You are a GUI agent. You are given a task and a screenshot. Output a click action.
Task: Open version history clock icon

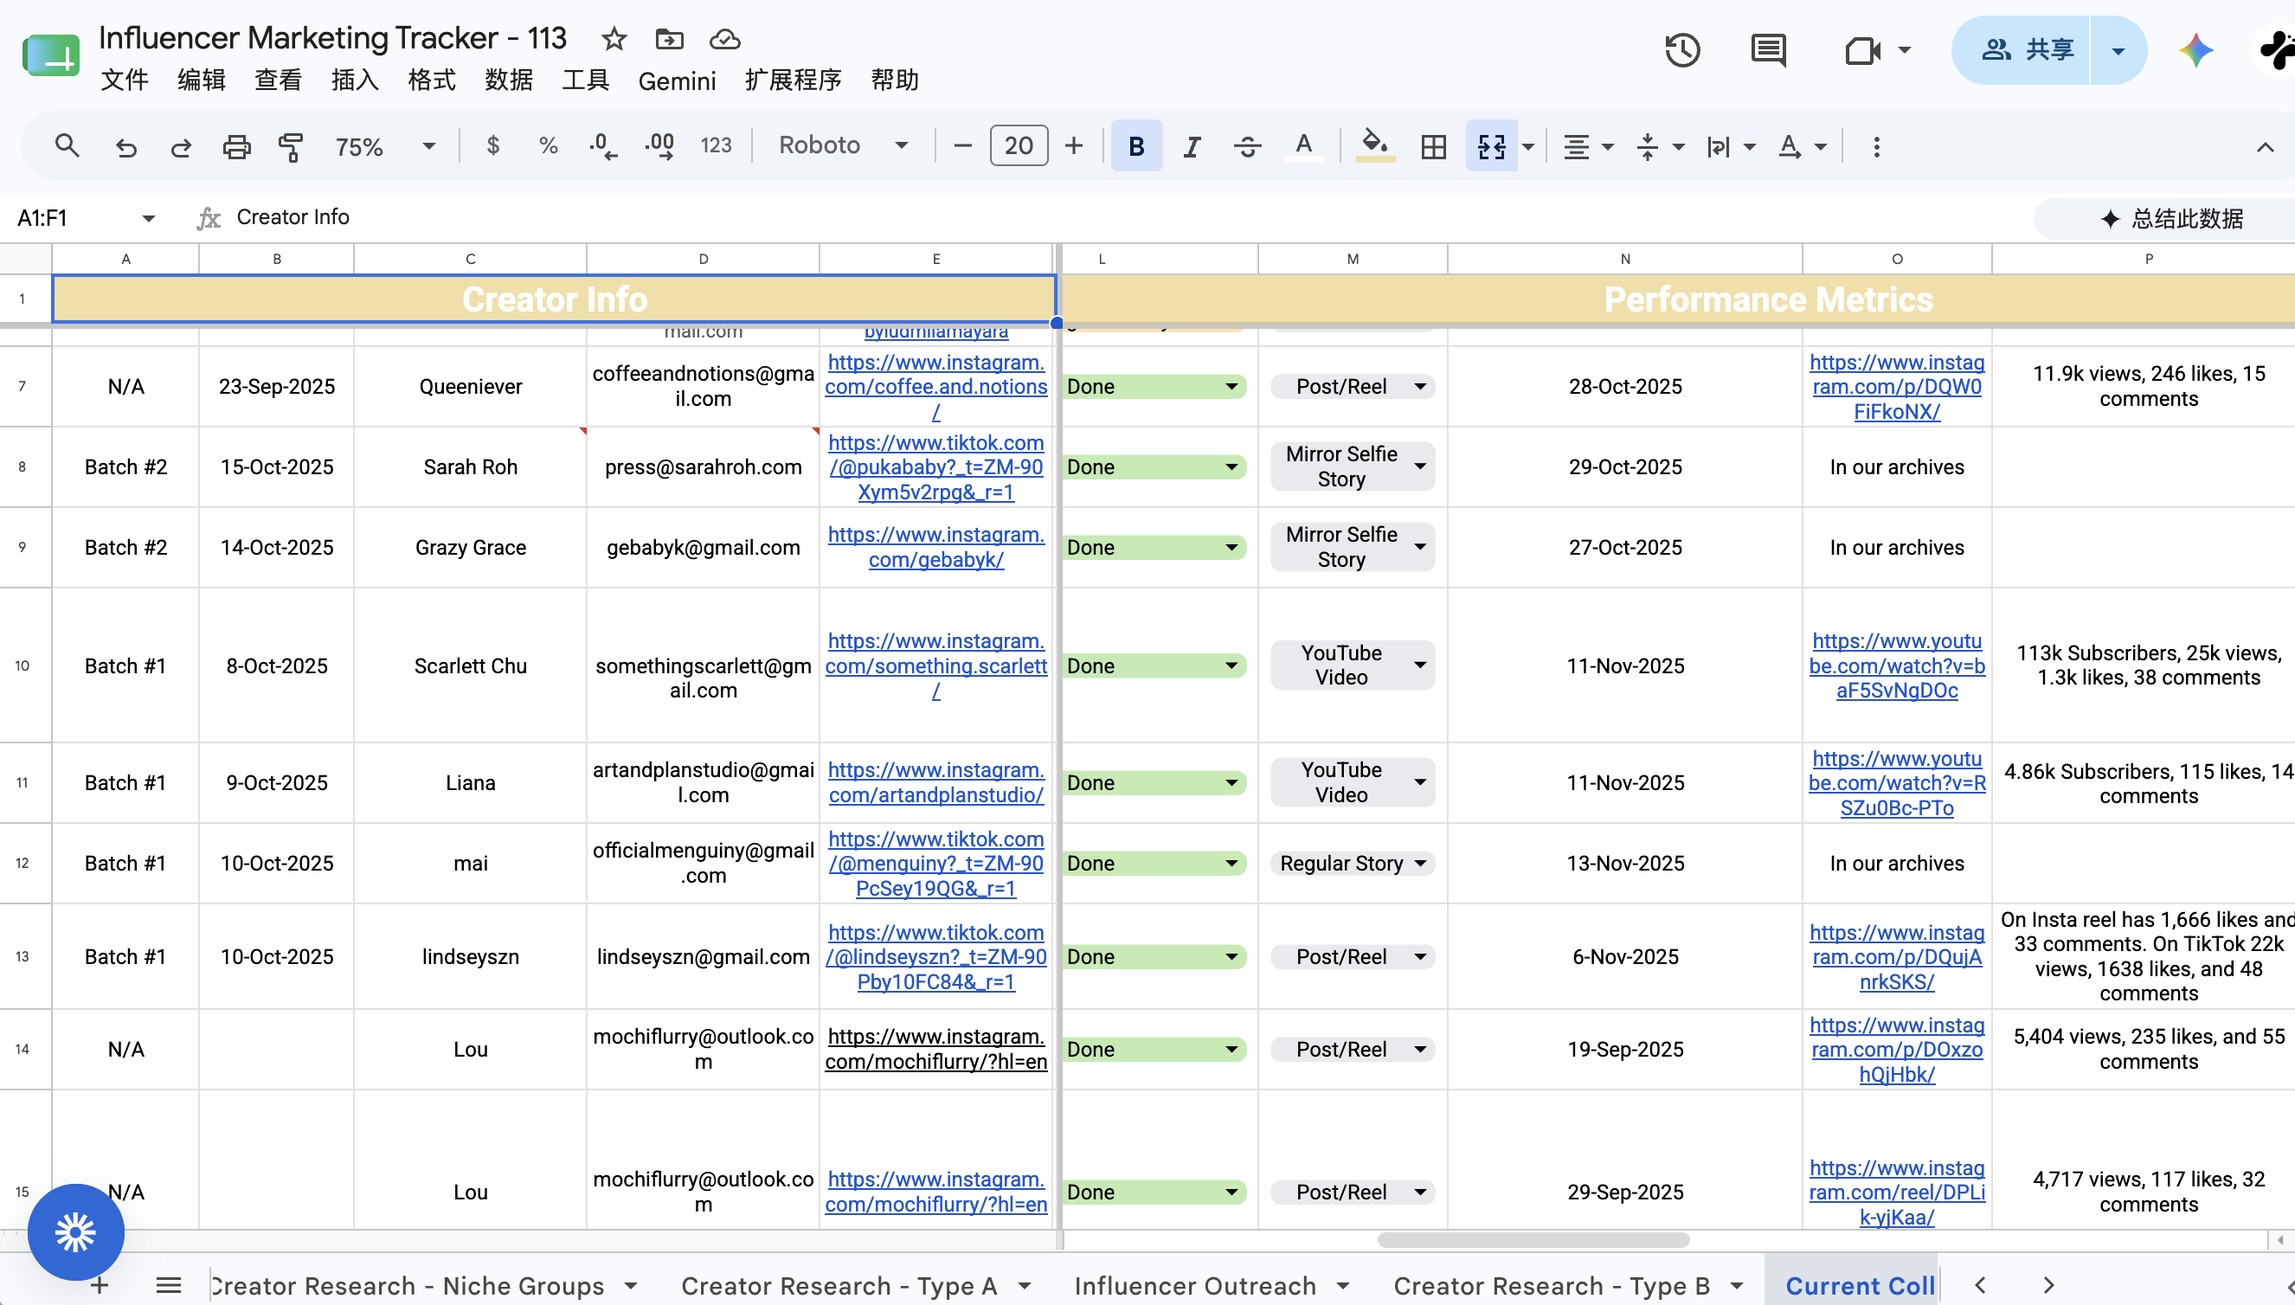point(1682,50)
